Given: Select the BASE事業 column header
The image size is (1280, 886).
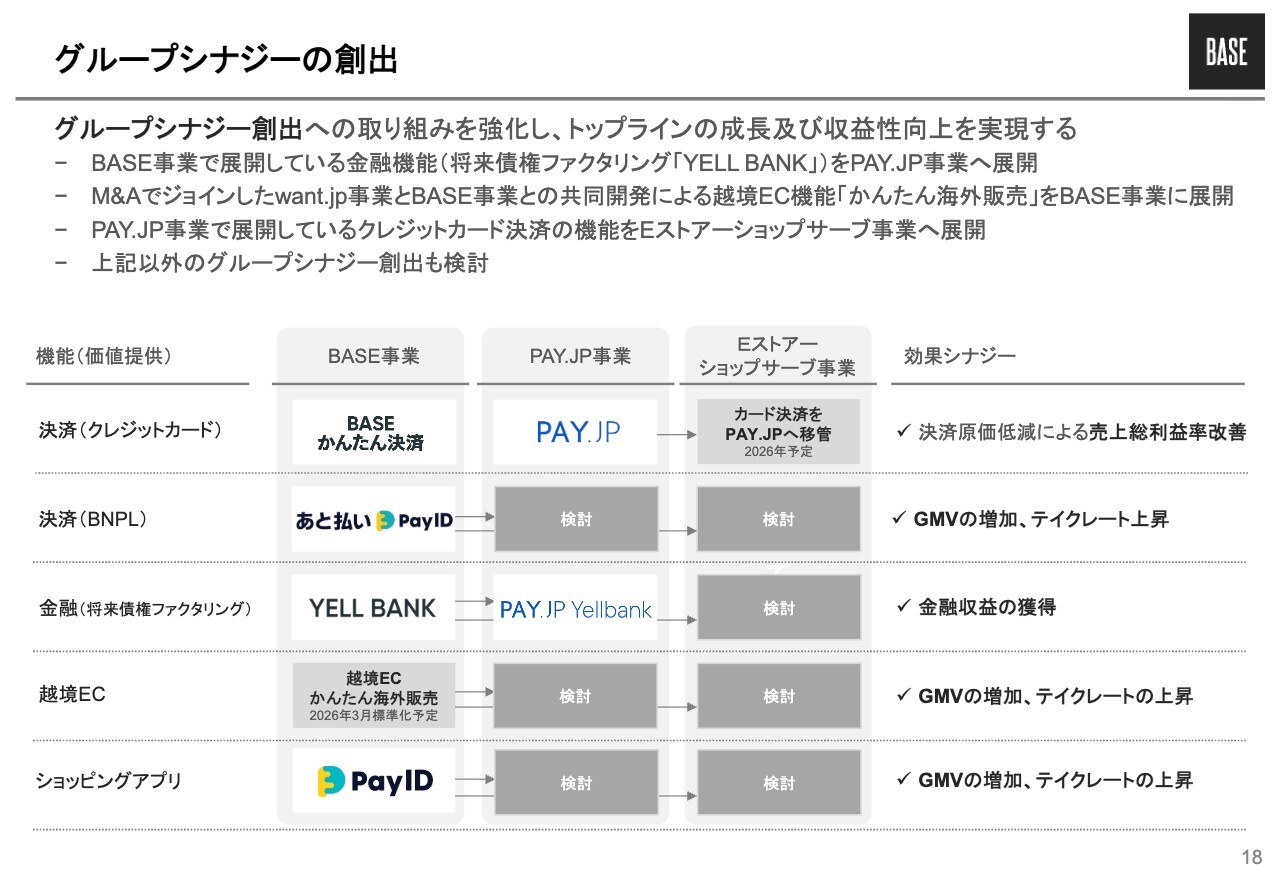Looking at the screenshot, I should tap(373, 356).
